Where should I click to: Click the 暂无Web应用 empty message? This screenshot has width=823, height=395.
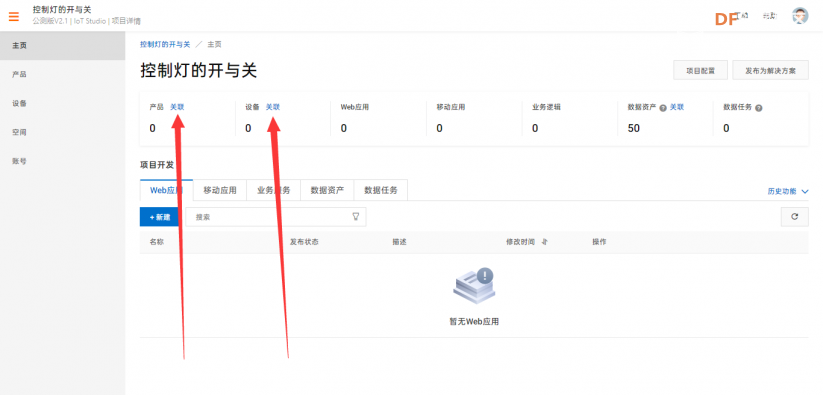[474, 322]
